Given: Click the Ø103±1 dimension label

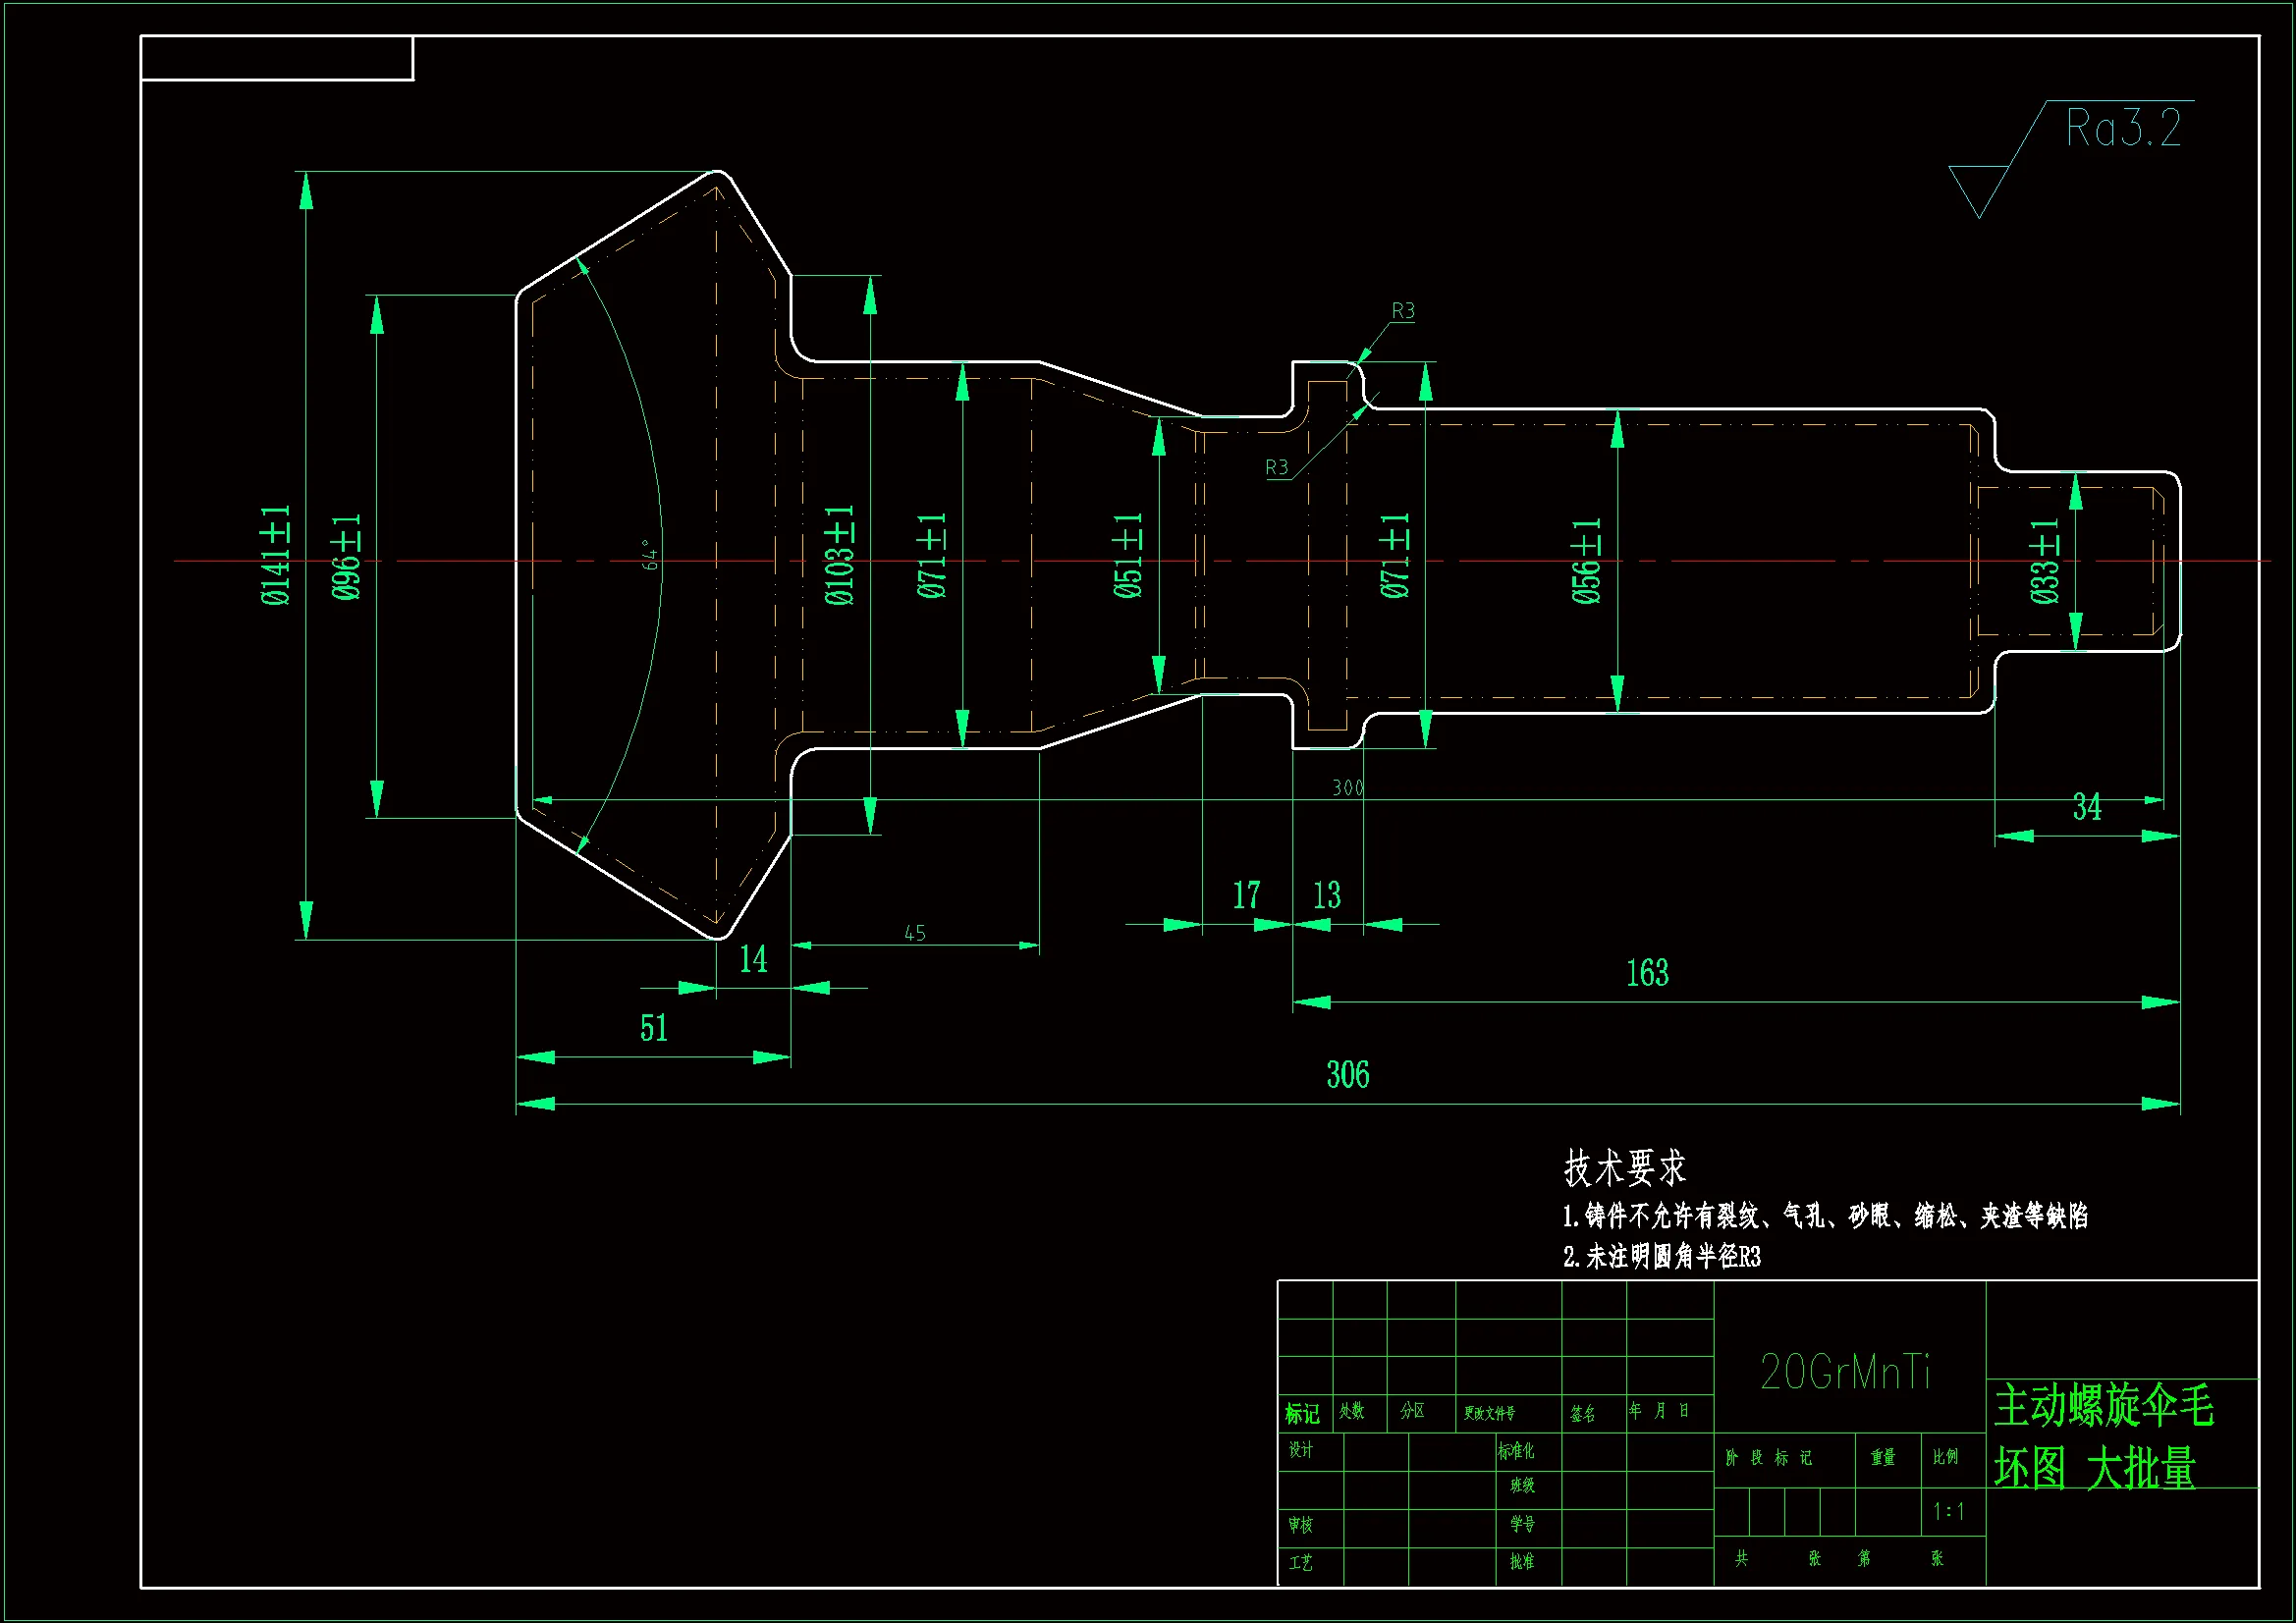Looking at the screenshot, I should click(x=839, y=555).
